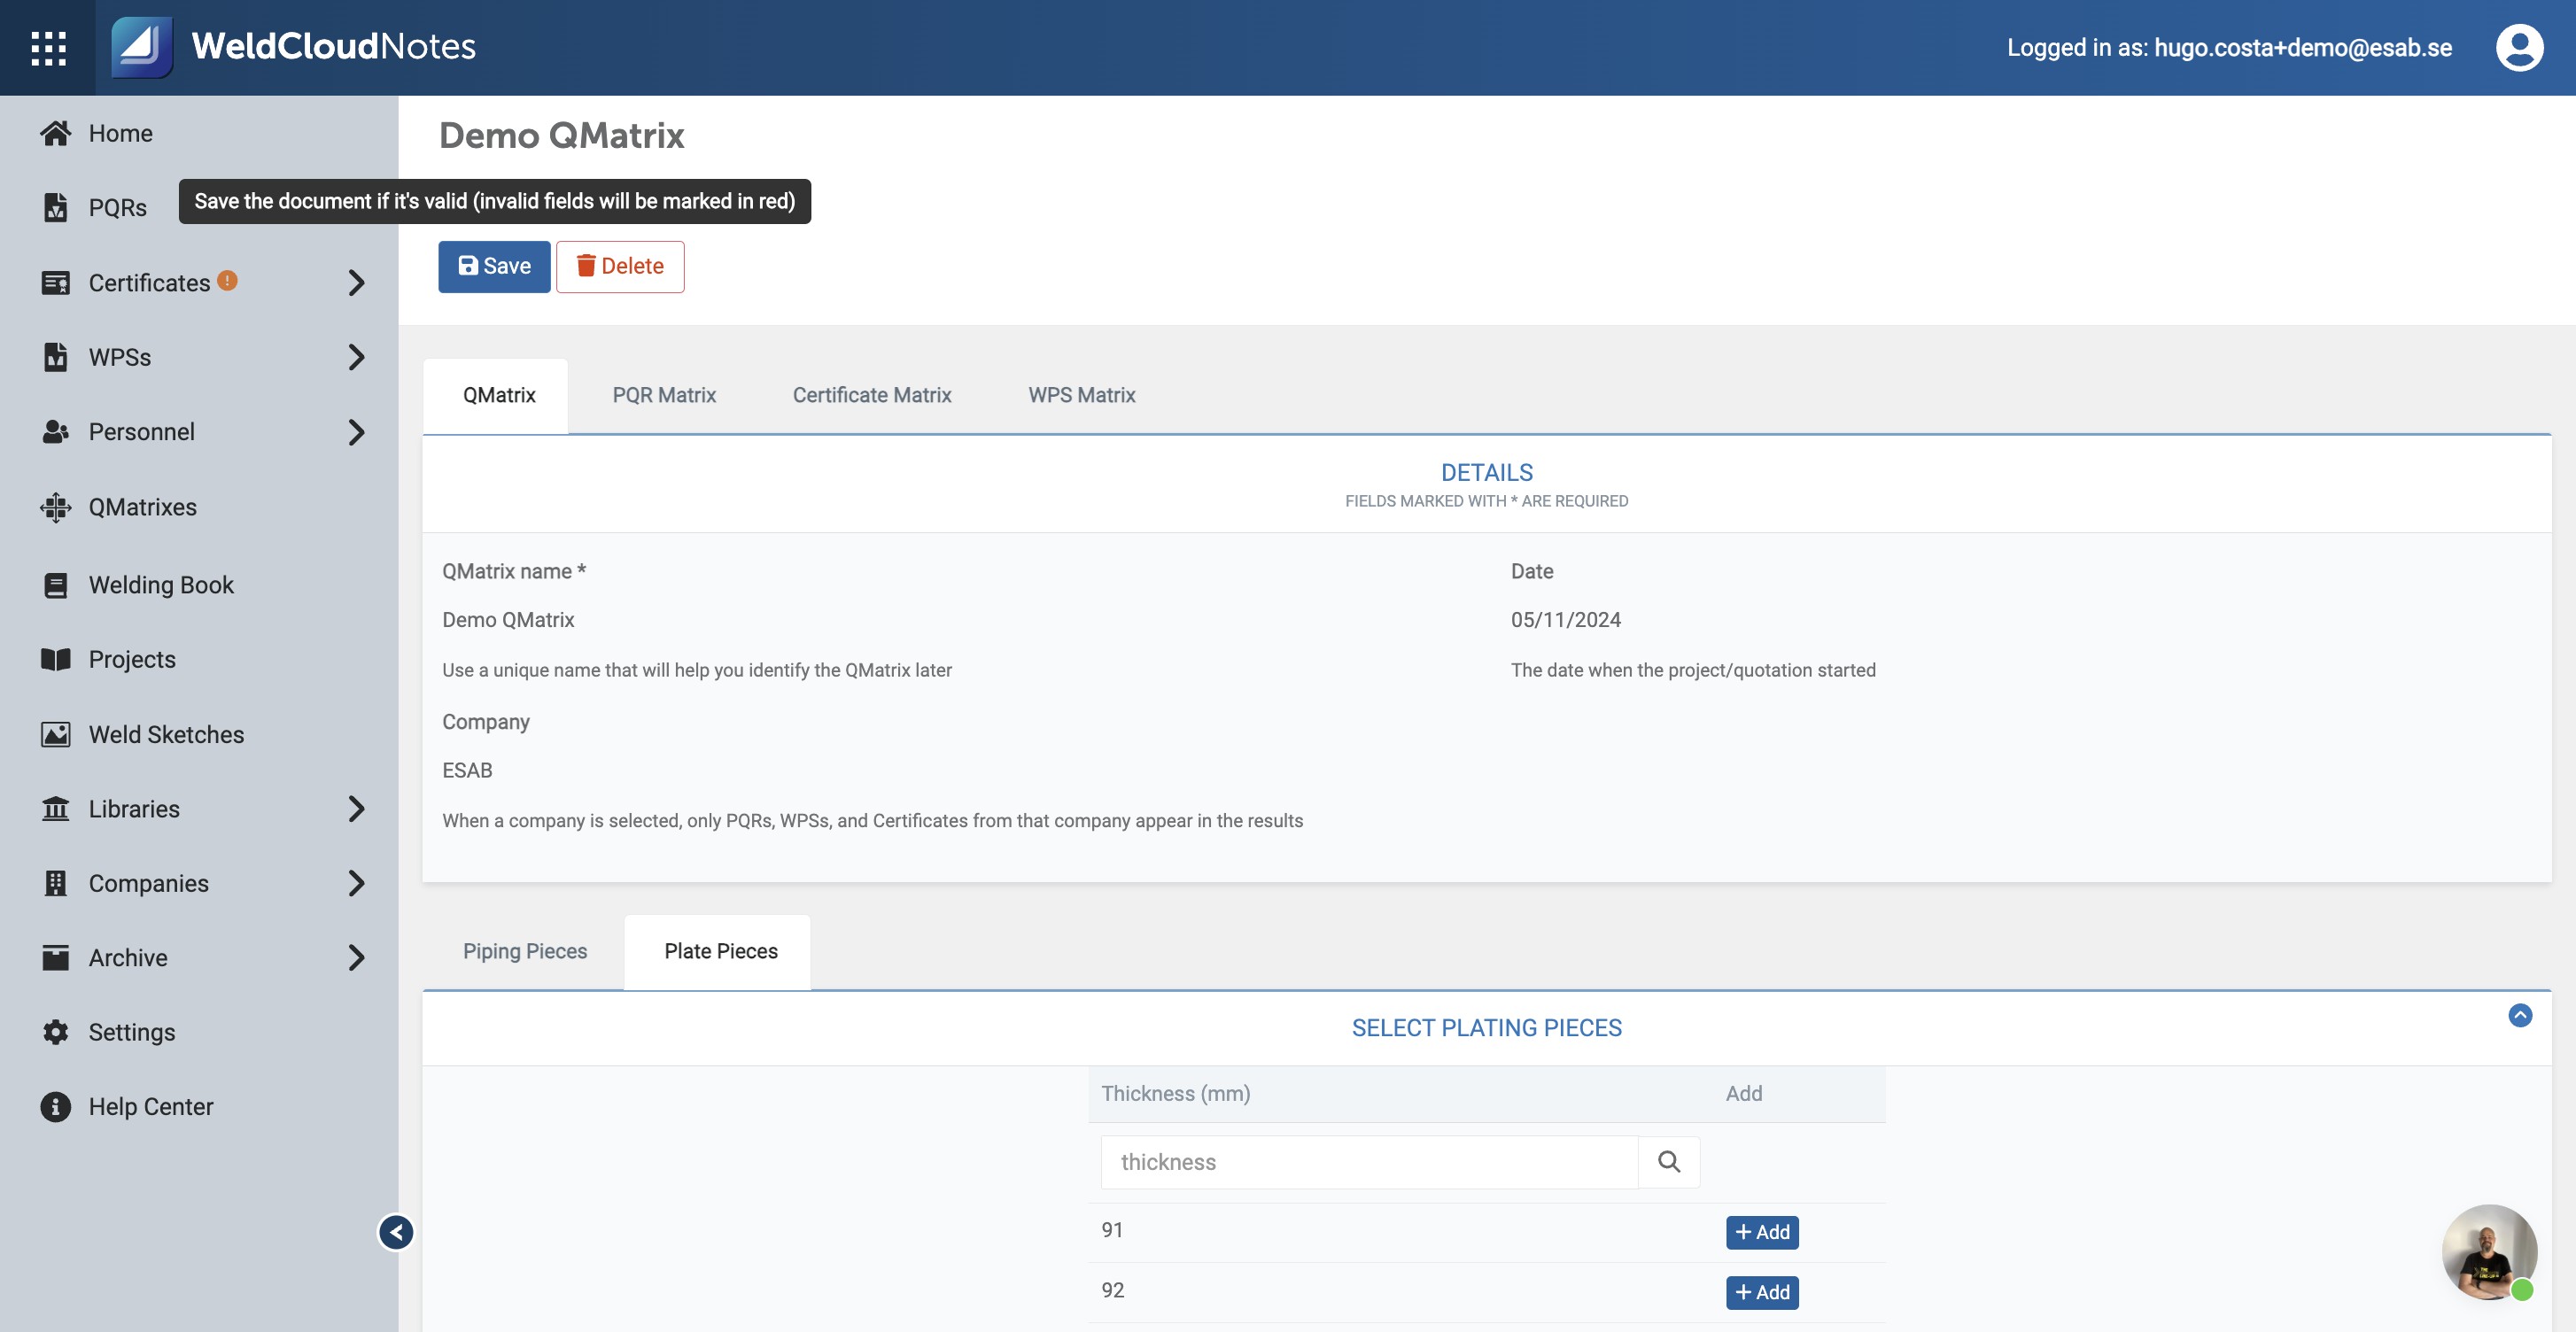Delete the Demo QMatrix document
2576x1332 pixels.
click(x=620, y=267)
